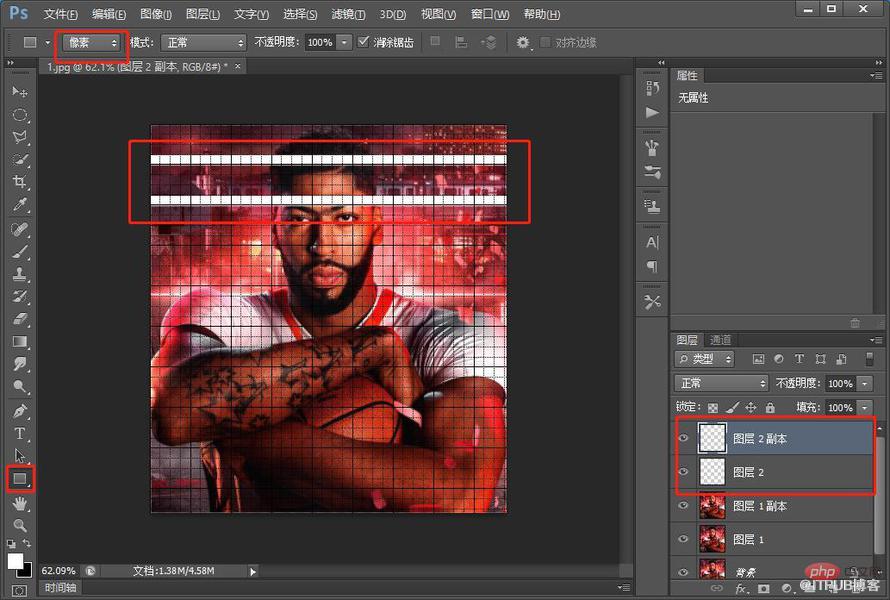Select the Eraser tool
The width and height of the screenshot is (890, 600).
20,319
